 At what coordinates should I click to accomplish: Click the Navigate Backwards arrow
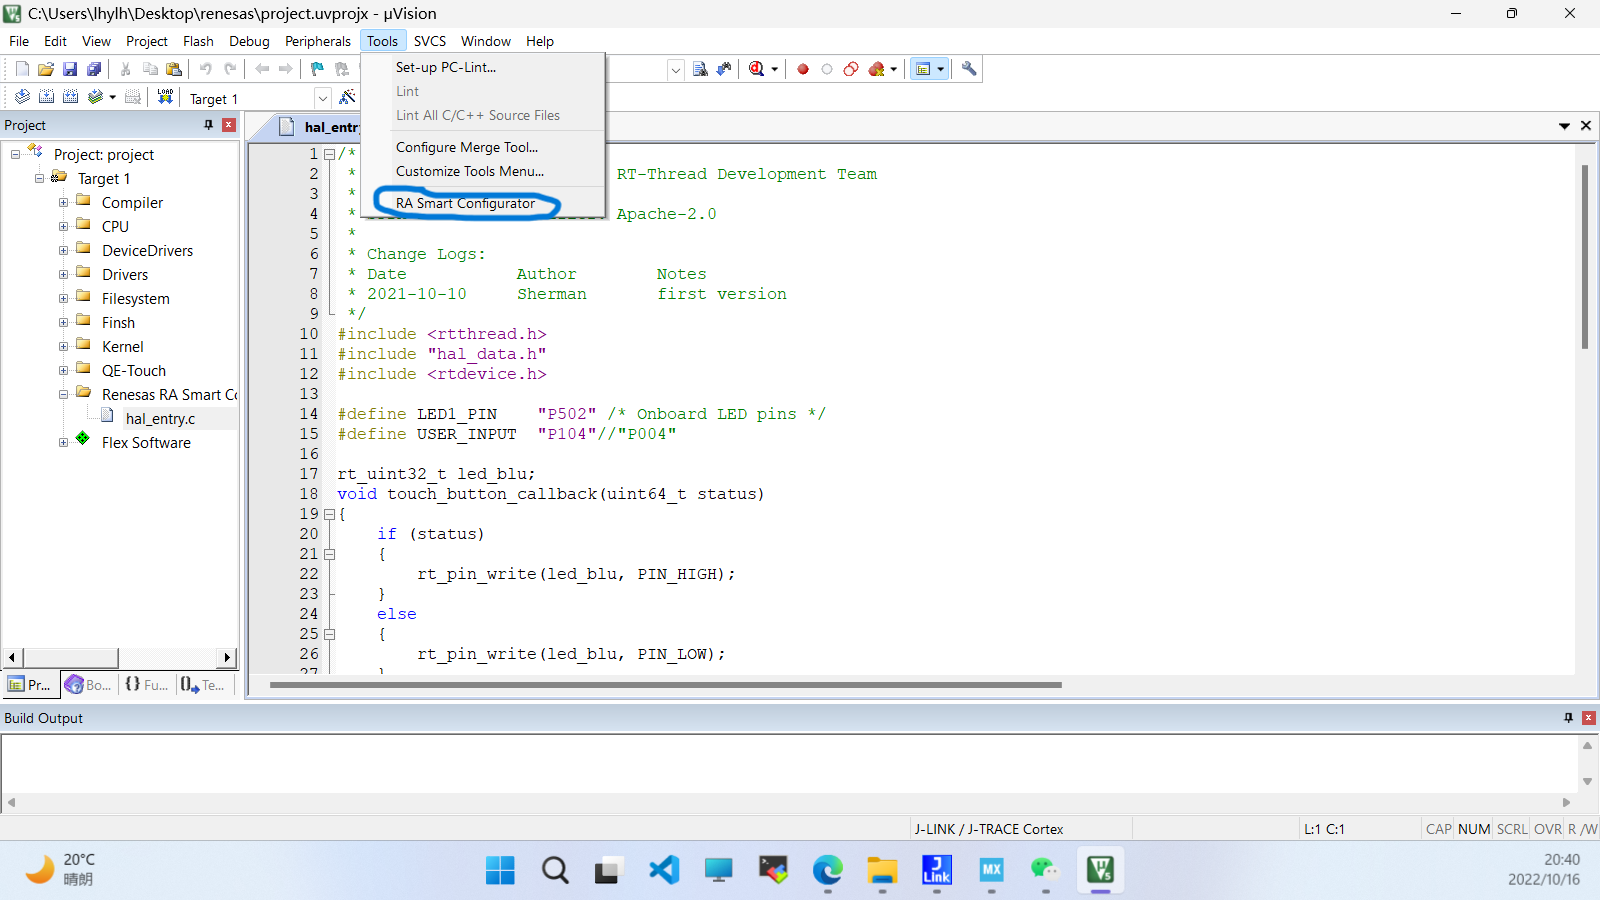(x=262, y=69)
